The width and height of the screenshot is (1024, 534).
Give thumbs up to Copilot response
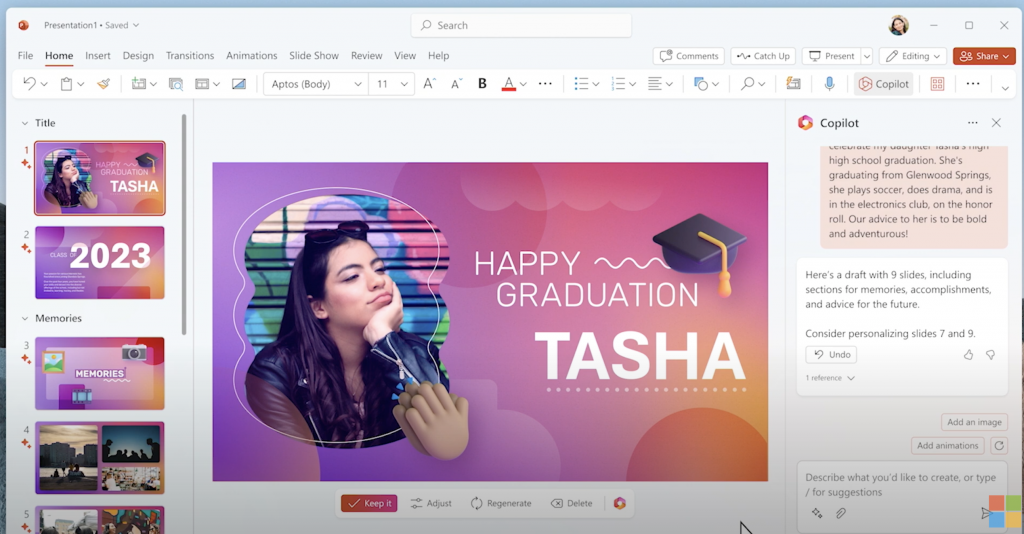pos(968,354)
